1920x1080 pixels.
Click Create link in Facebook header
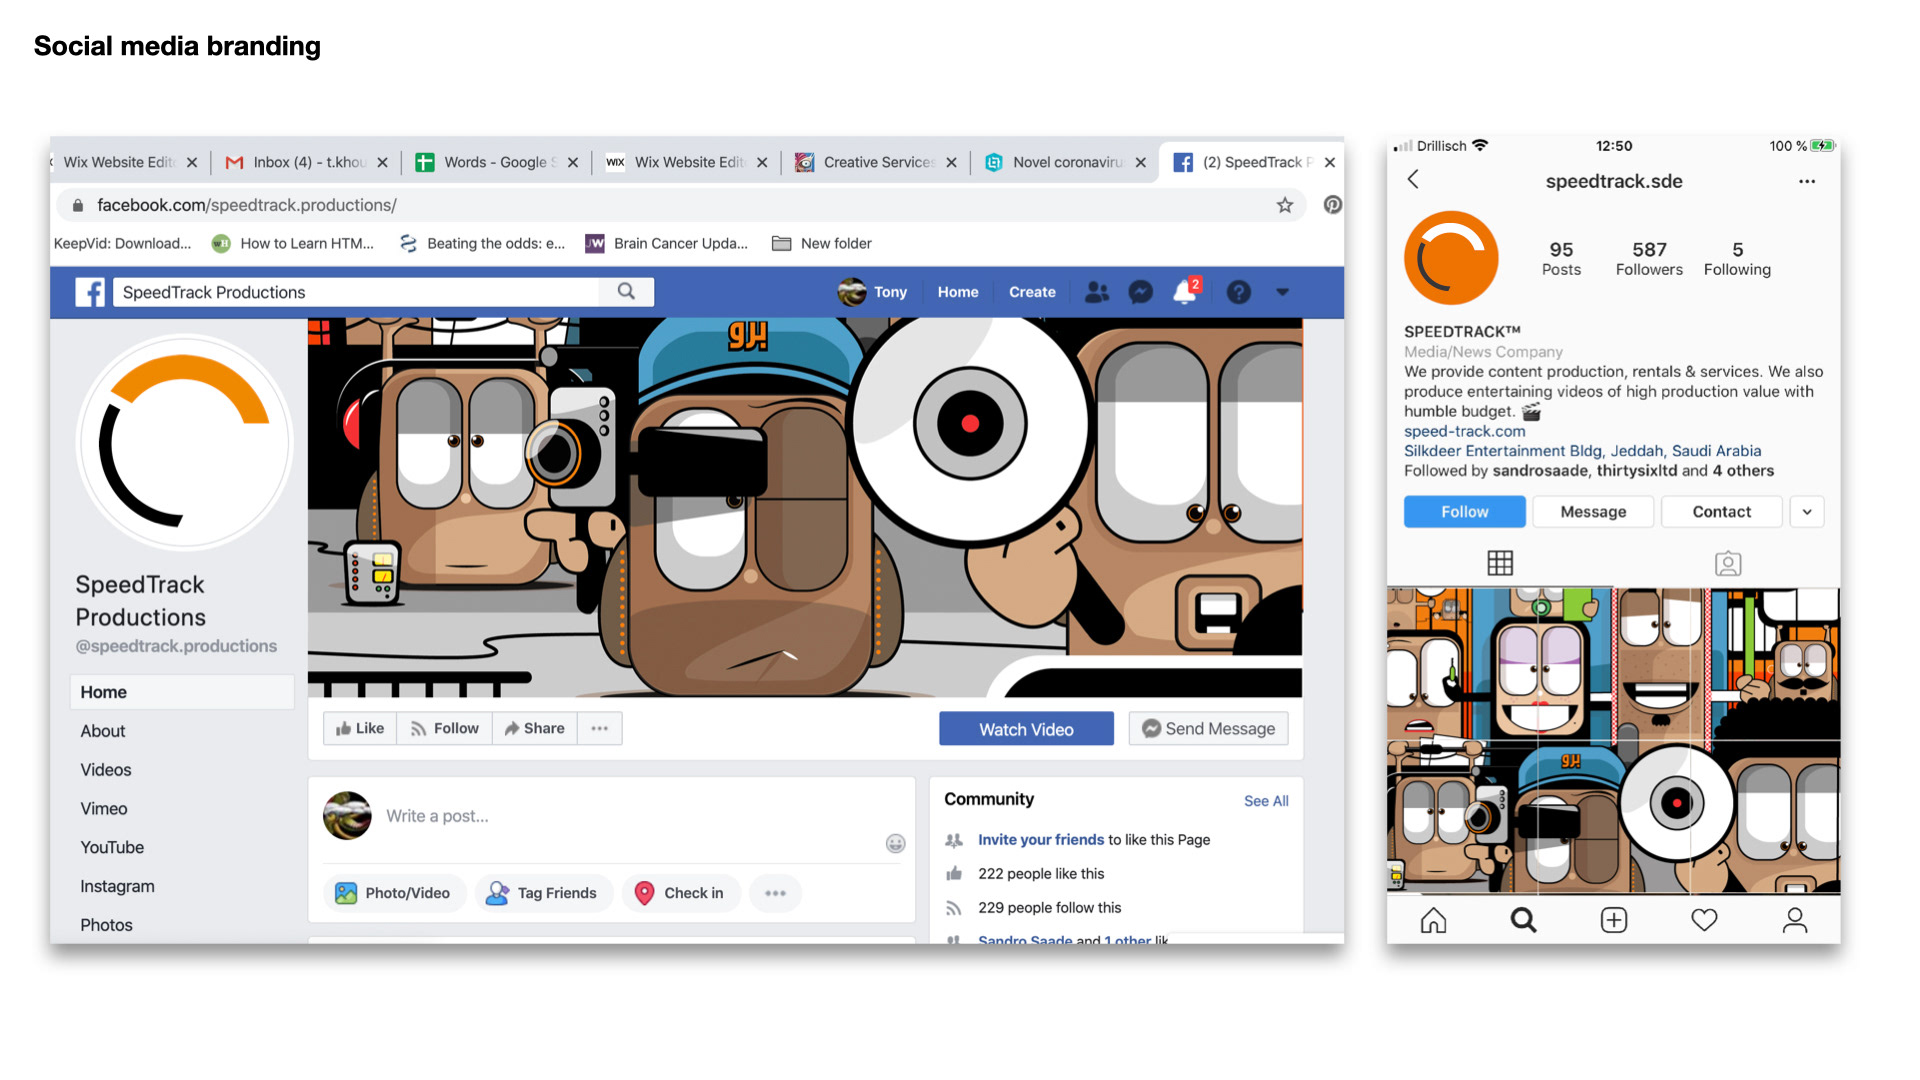[x=1032, y=292]
